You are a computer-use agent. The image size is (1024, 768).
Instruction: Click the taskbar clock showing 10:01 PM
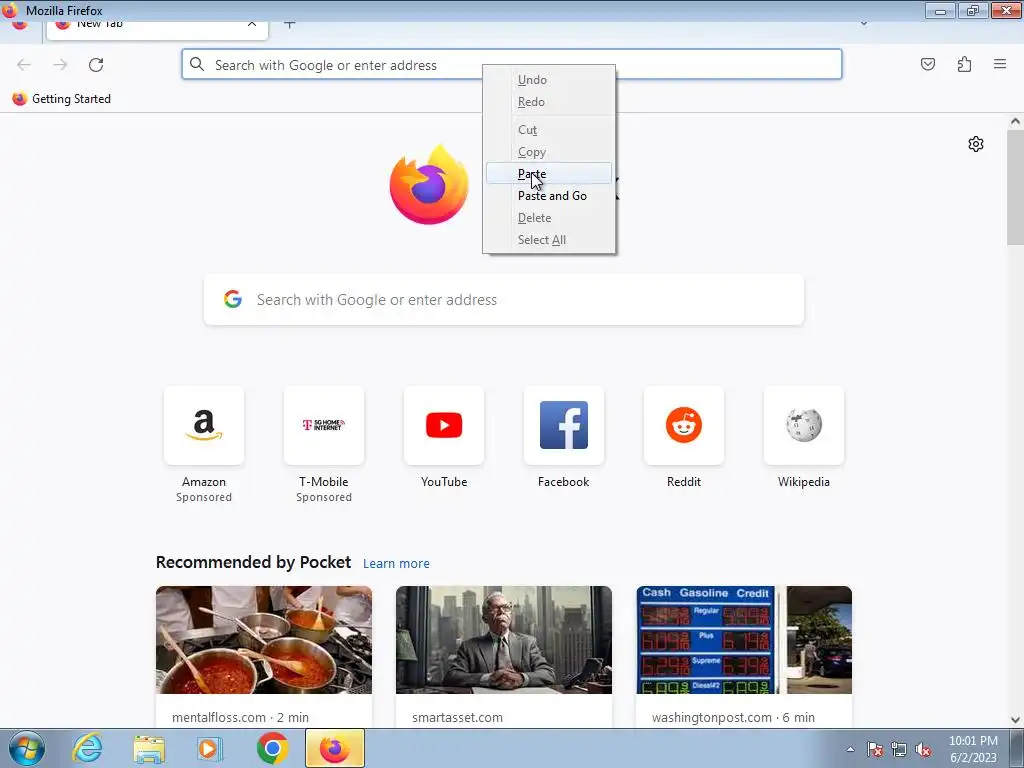click(x=973, y=749)
